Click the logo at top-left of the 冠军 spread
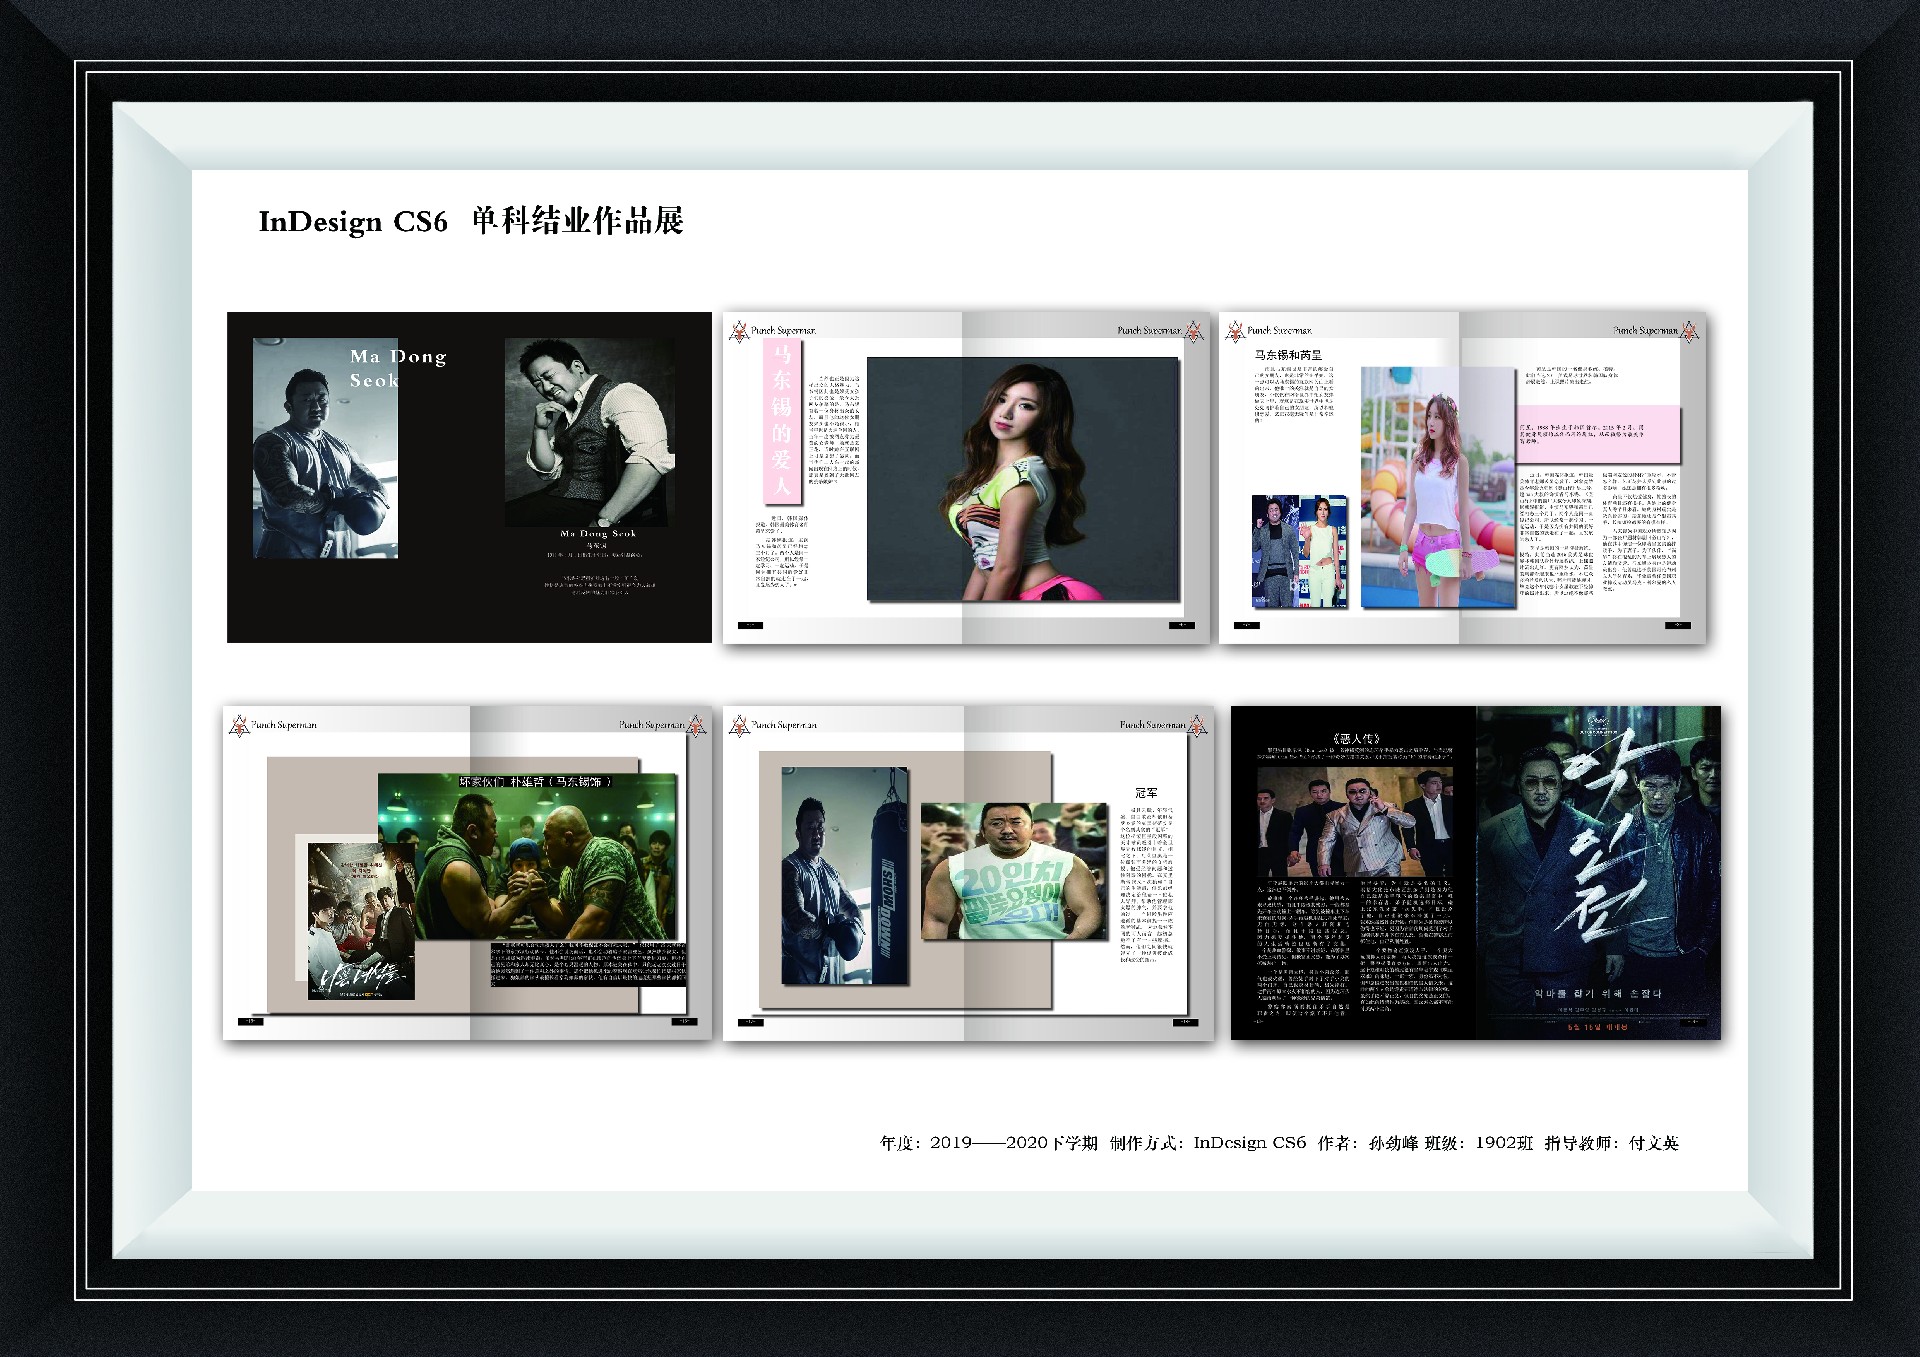This screenshot has width=1920, height=1357. pos(739,726)
